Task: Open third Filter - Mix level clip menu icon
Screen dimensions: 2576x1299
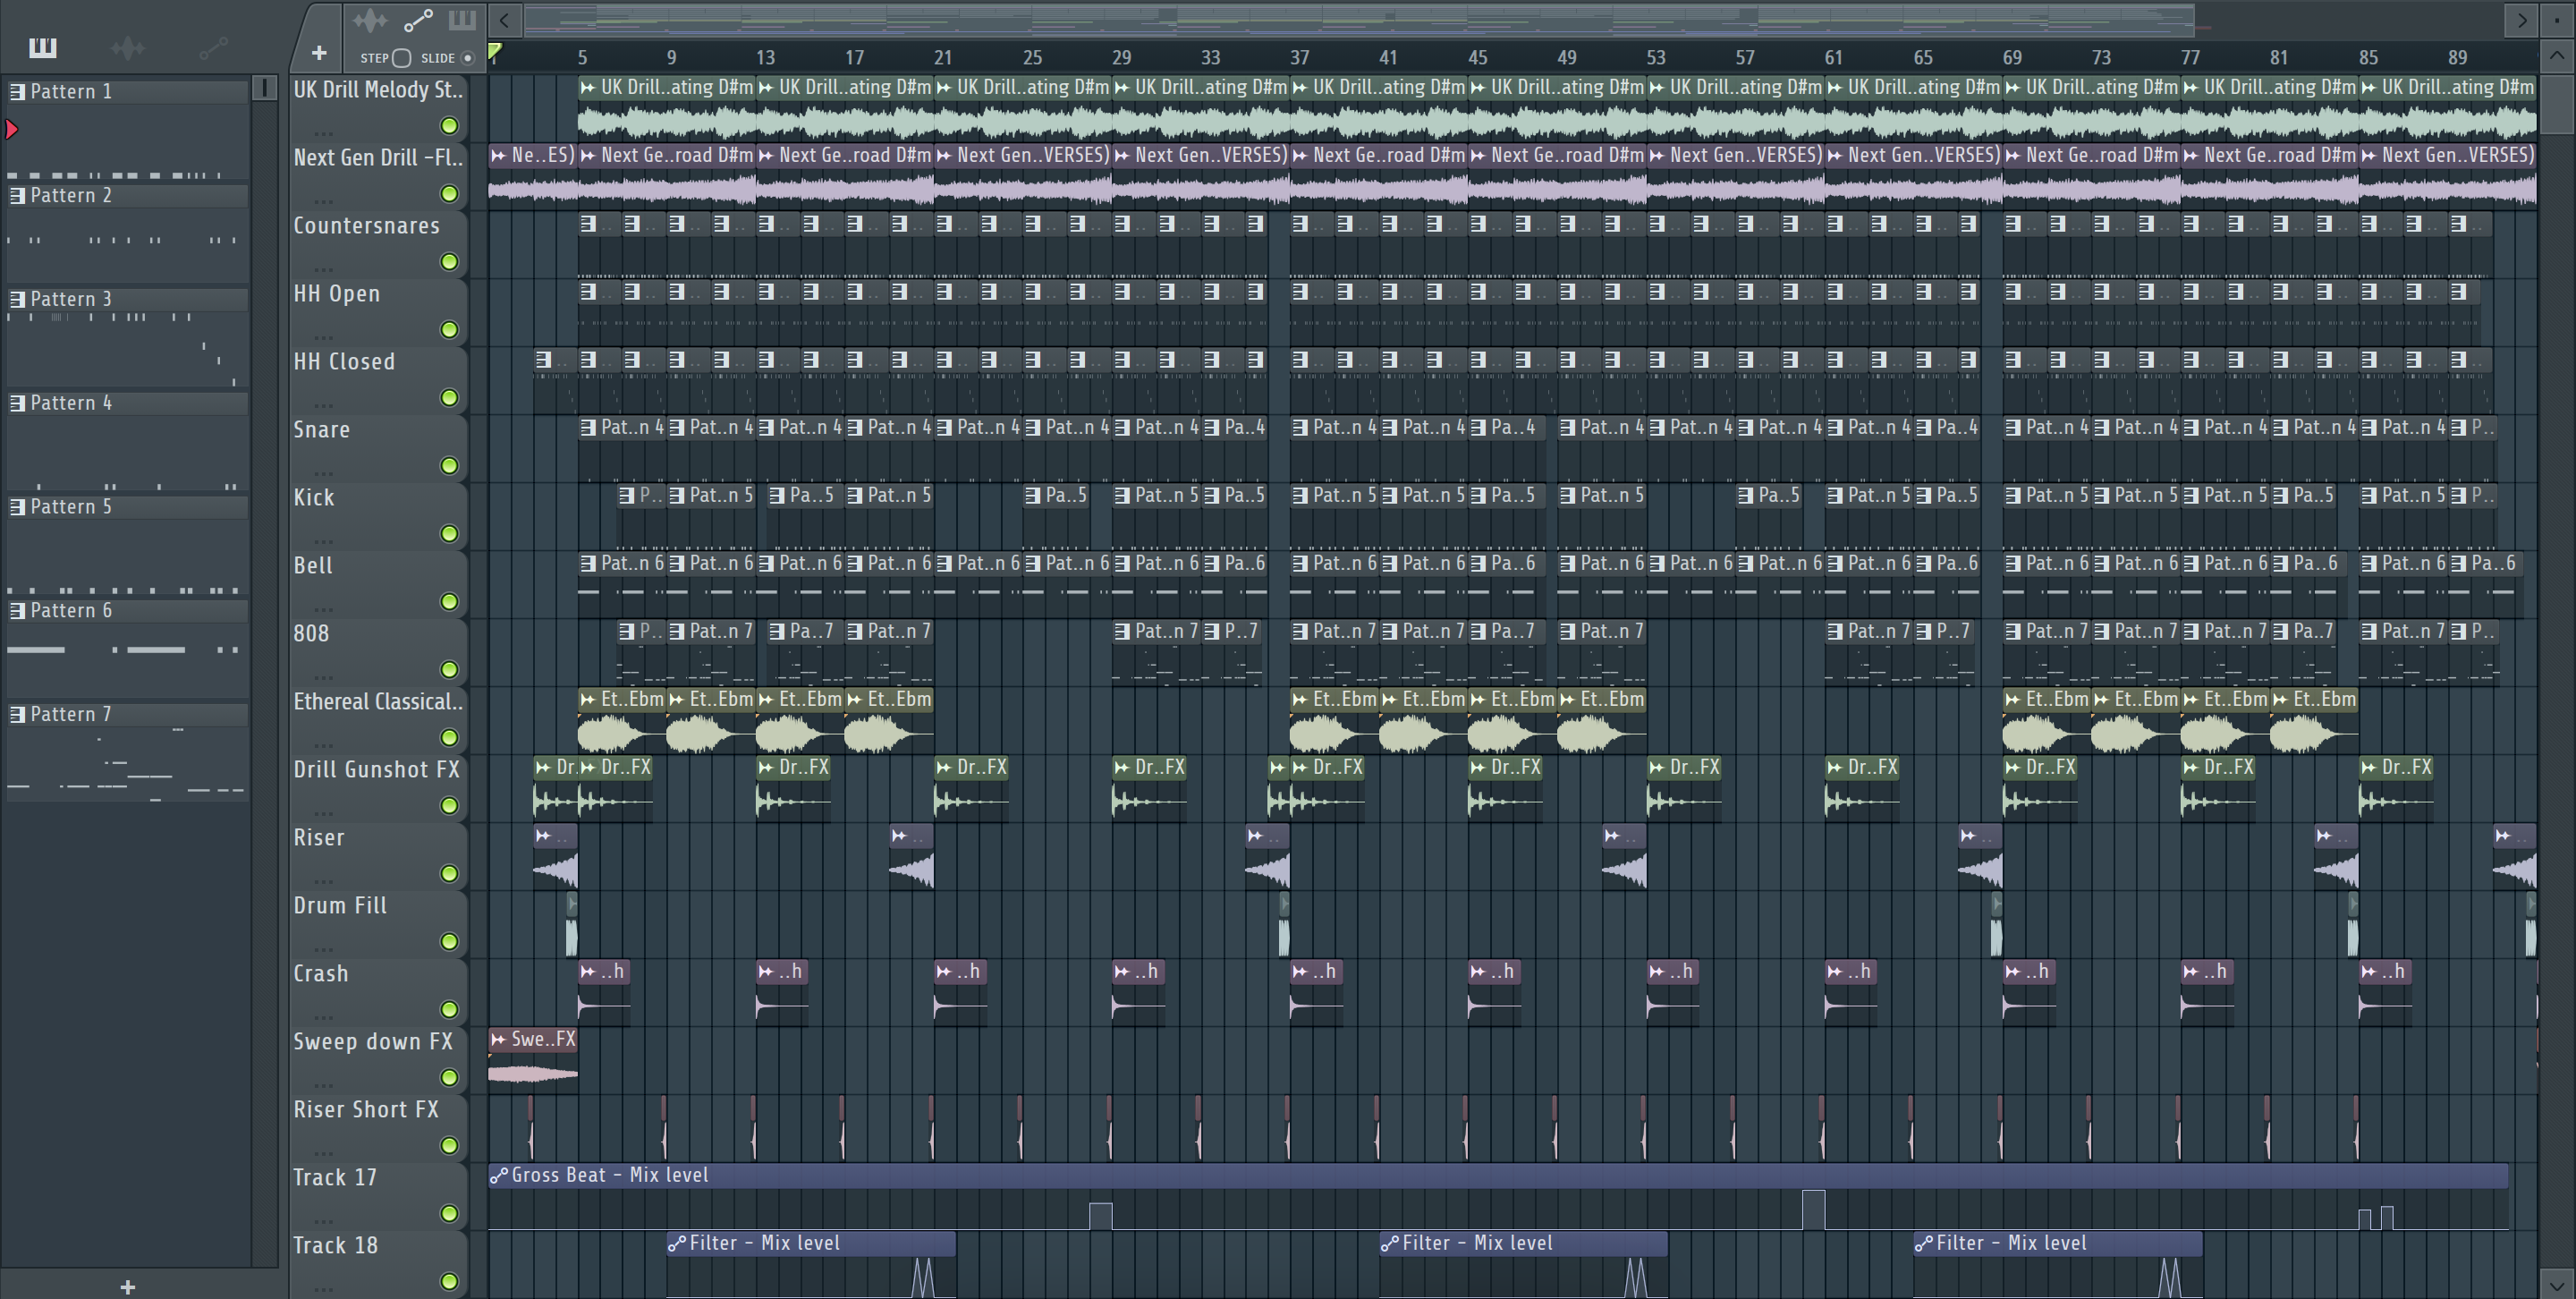Action: pyautogui.click(x=1923, y=1244)
